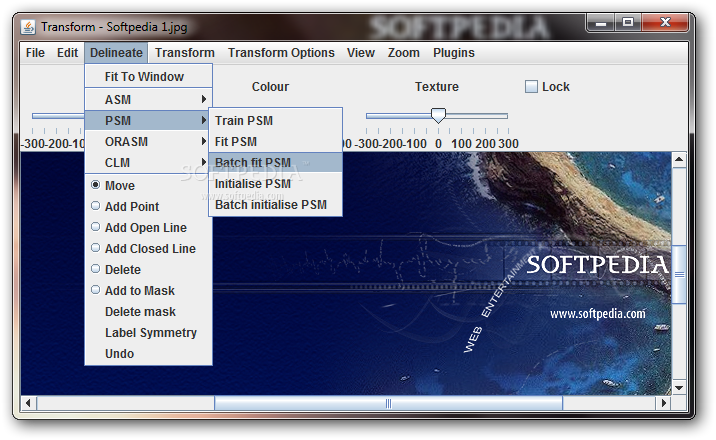The width and height of the screenshot is (716, 440).
Task: Maximize the Transform window
Action: (628, 22)
